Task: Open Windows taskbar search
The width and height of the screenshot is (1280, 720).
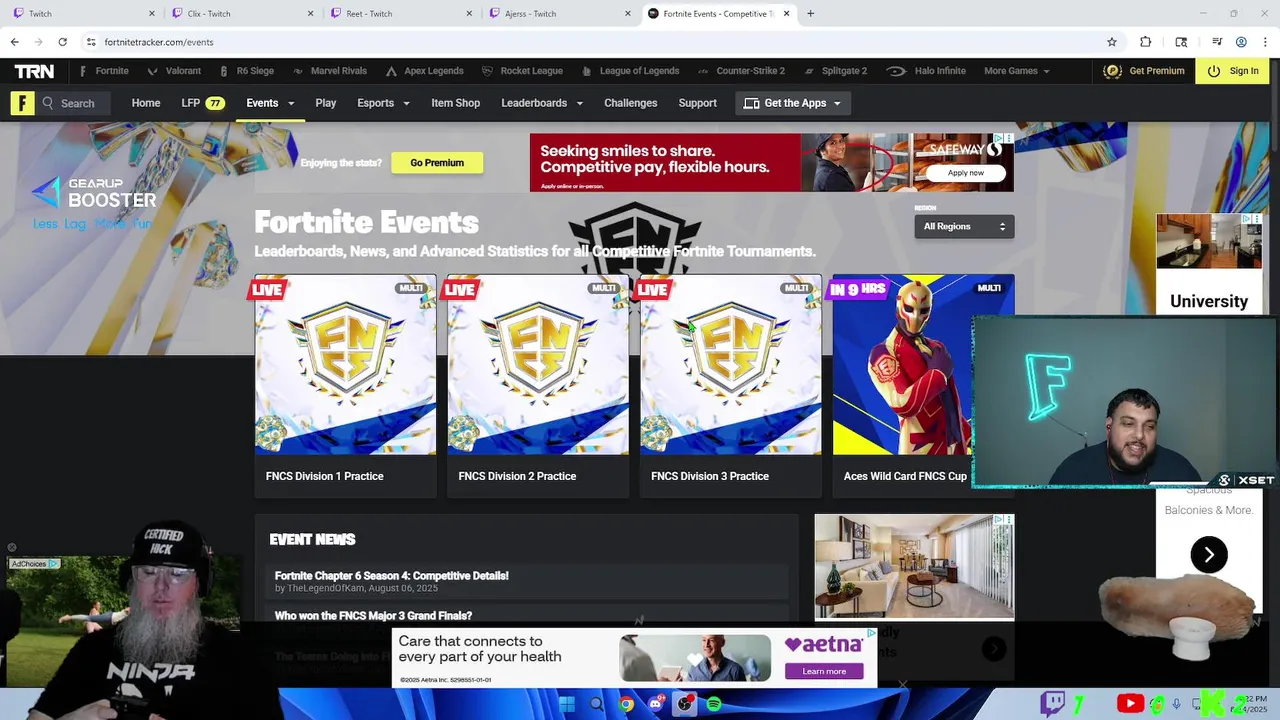Action: point(597,704)
